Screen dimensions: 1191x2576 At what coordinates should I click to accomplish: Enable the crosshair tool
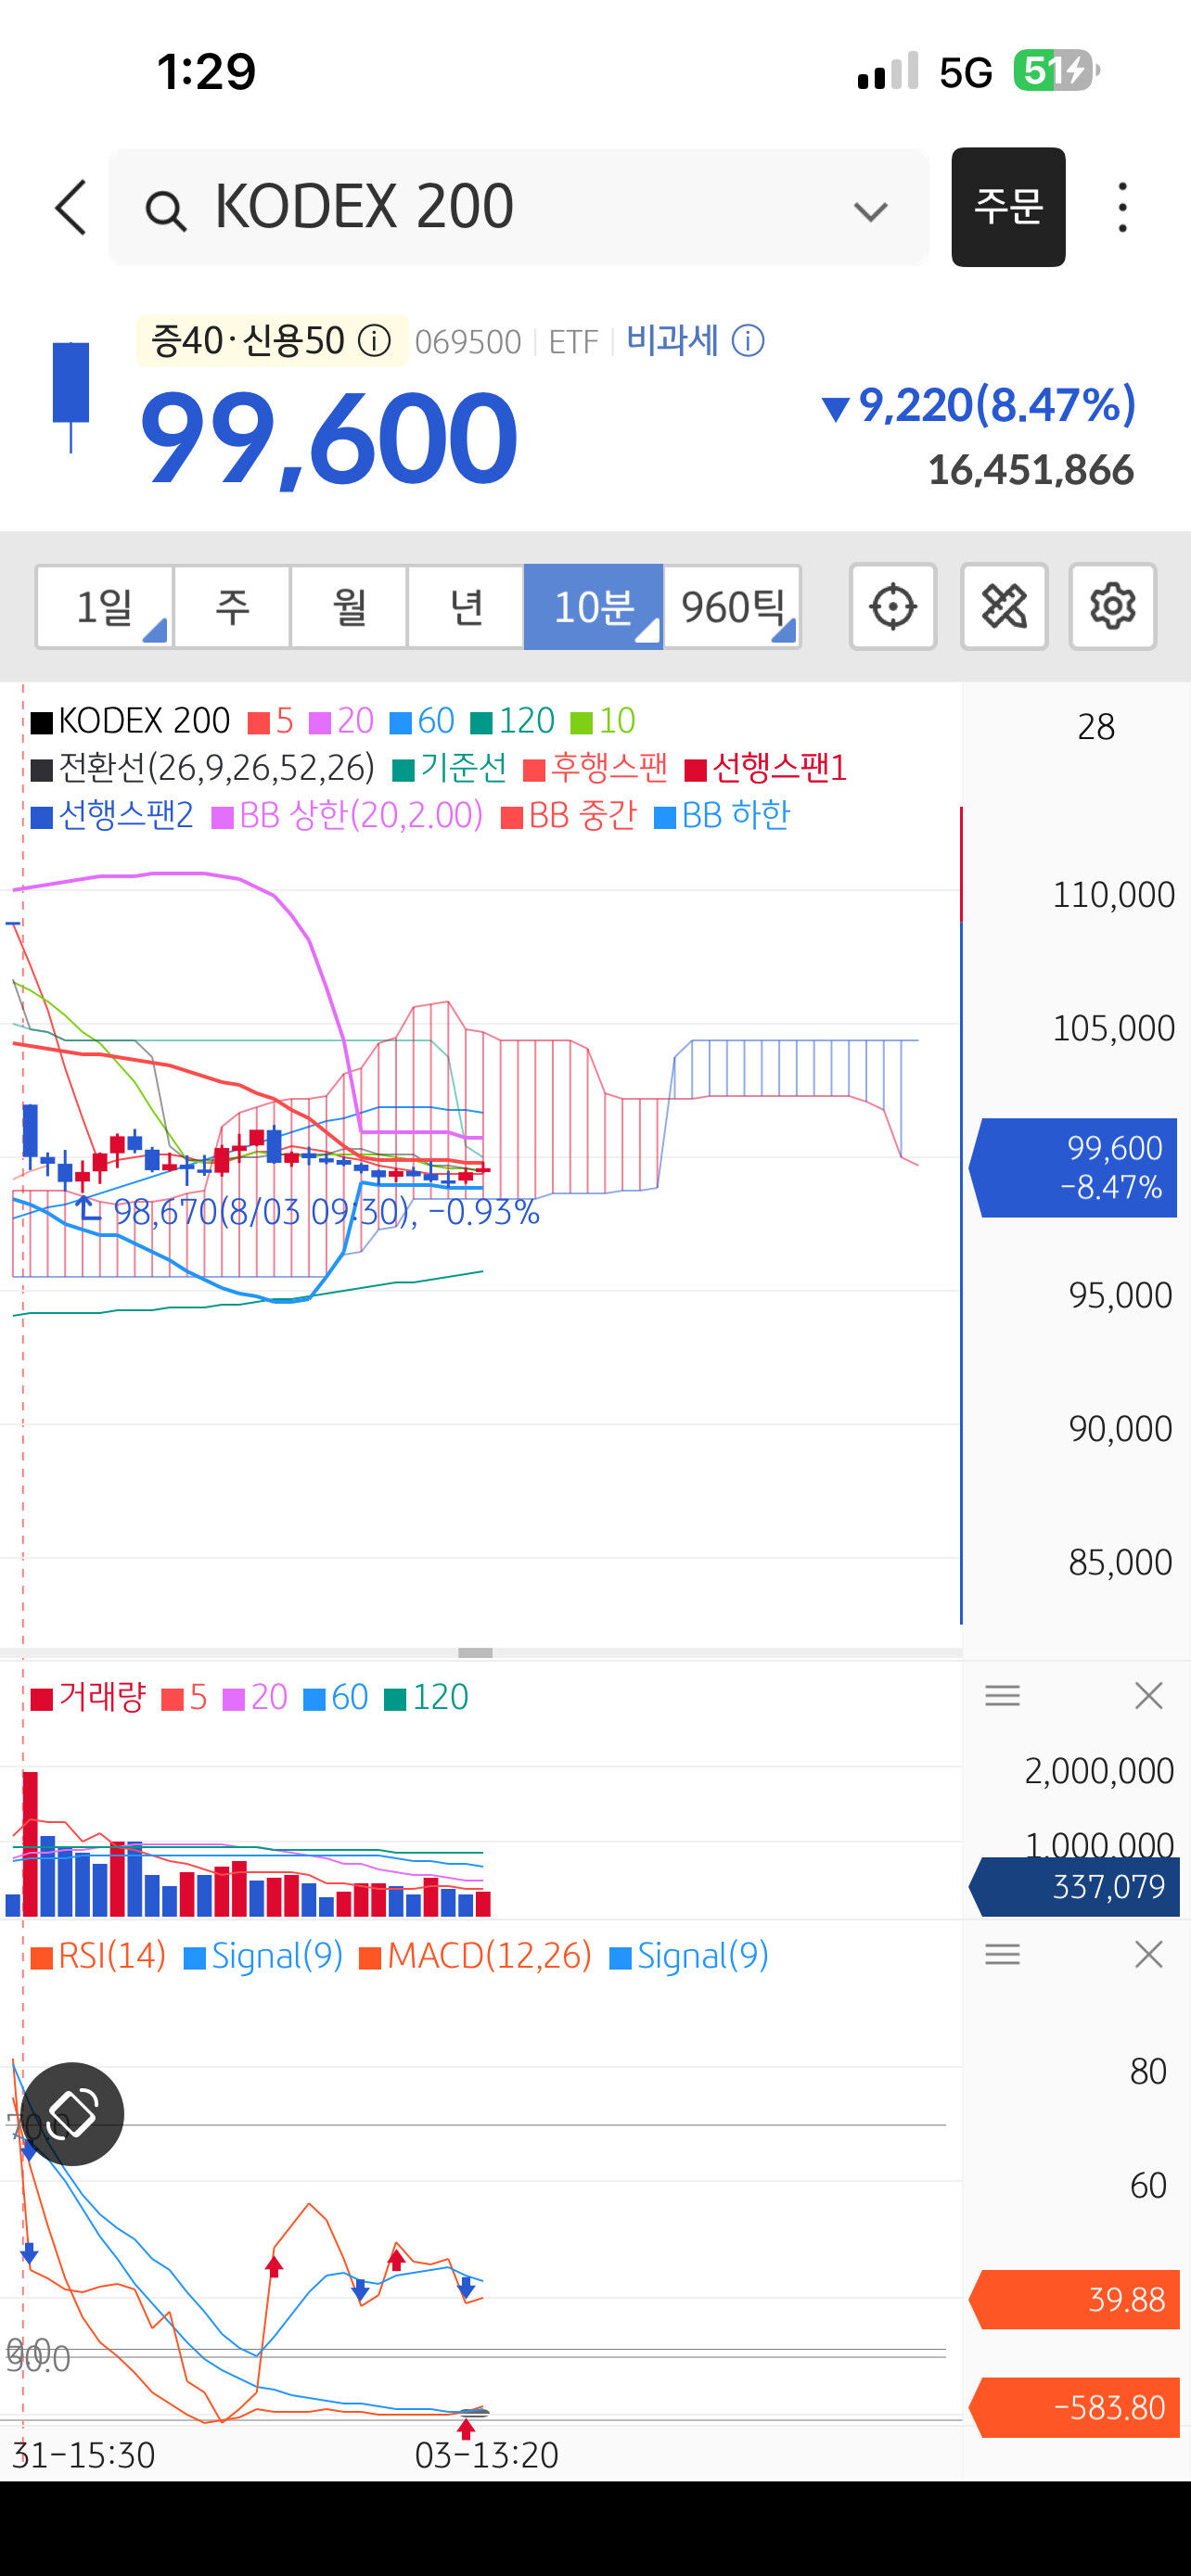893,607
